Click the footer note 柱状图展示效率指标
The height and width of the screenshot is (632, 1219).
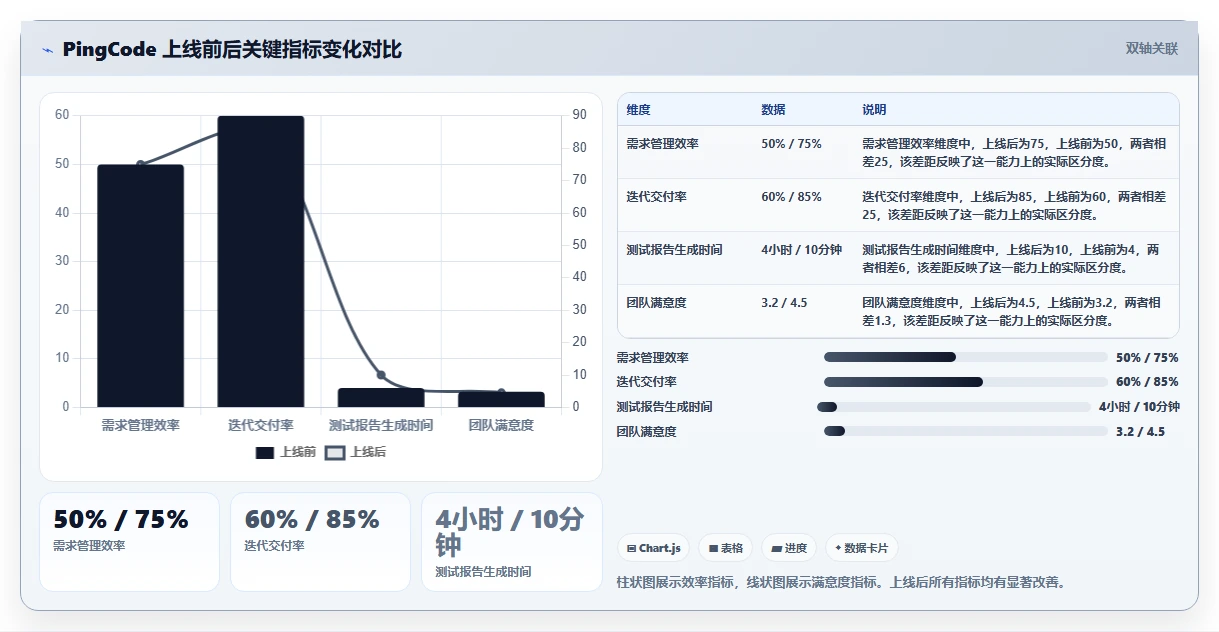click(x=676, y=582)
